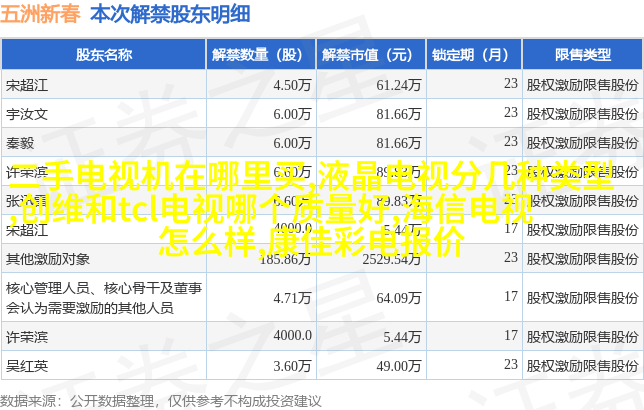Select the 锁定期（月） column header
Image resolution: width=644 pixels, height=410 pixels.
coord(473,54)
